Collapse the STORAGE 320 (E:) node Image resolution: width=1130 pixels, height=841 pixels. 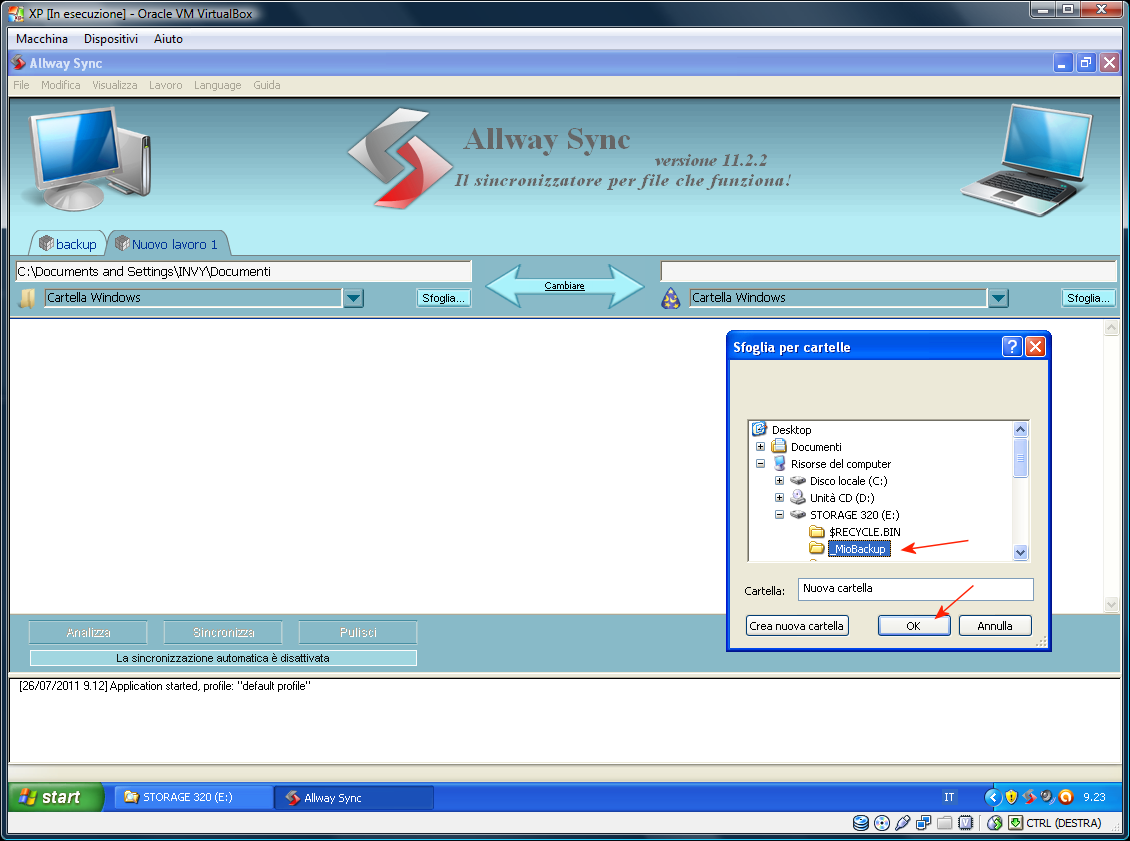pos(779,515)
